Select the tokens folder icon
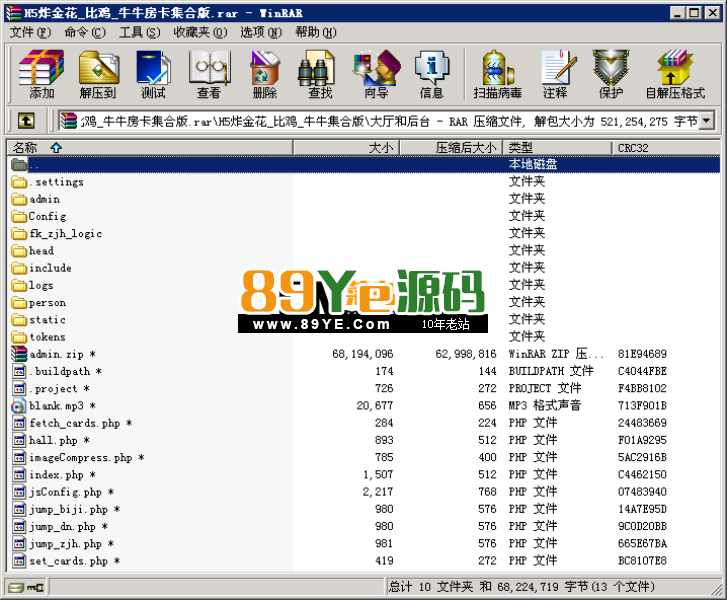Screen dimensions: 727x600 coord(19,337)
